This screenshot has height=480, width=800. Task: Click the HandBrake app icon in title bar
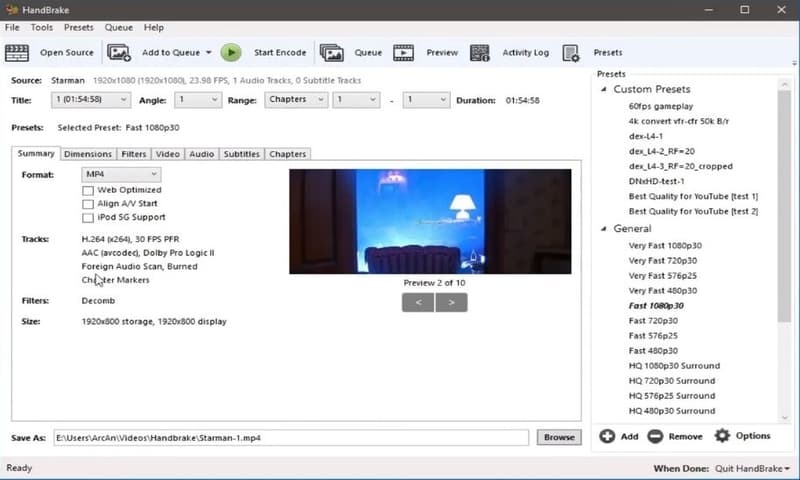click(11, 10)
